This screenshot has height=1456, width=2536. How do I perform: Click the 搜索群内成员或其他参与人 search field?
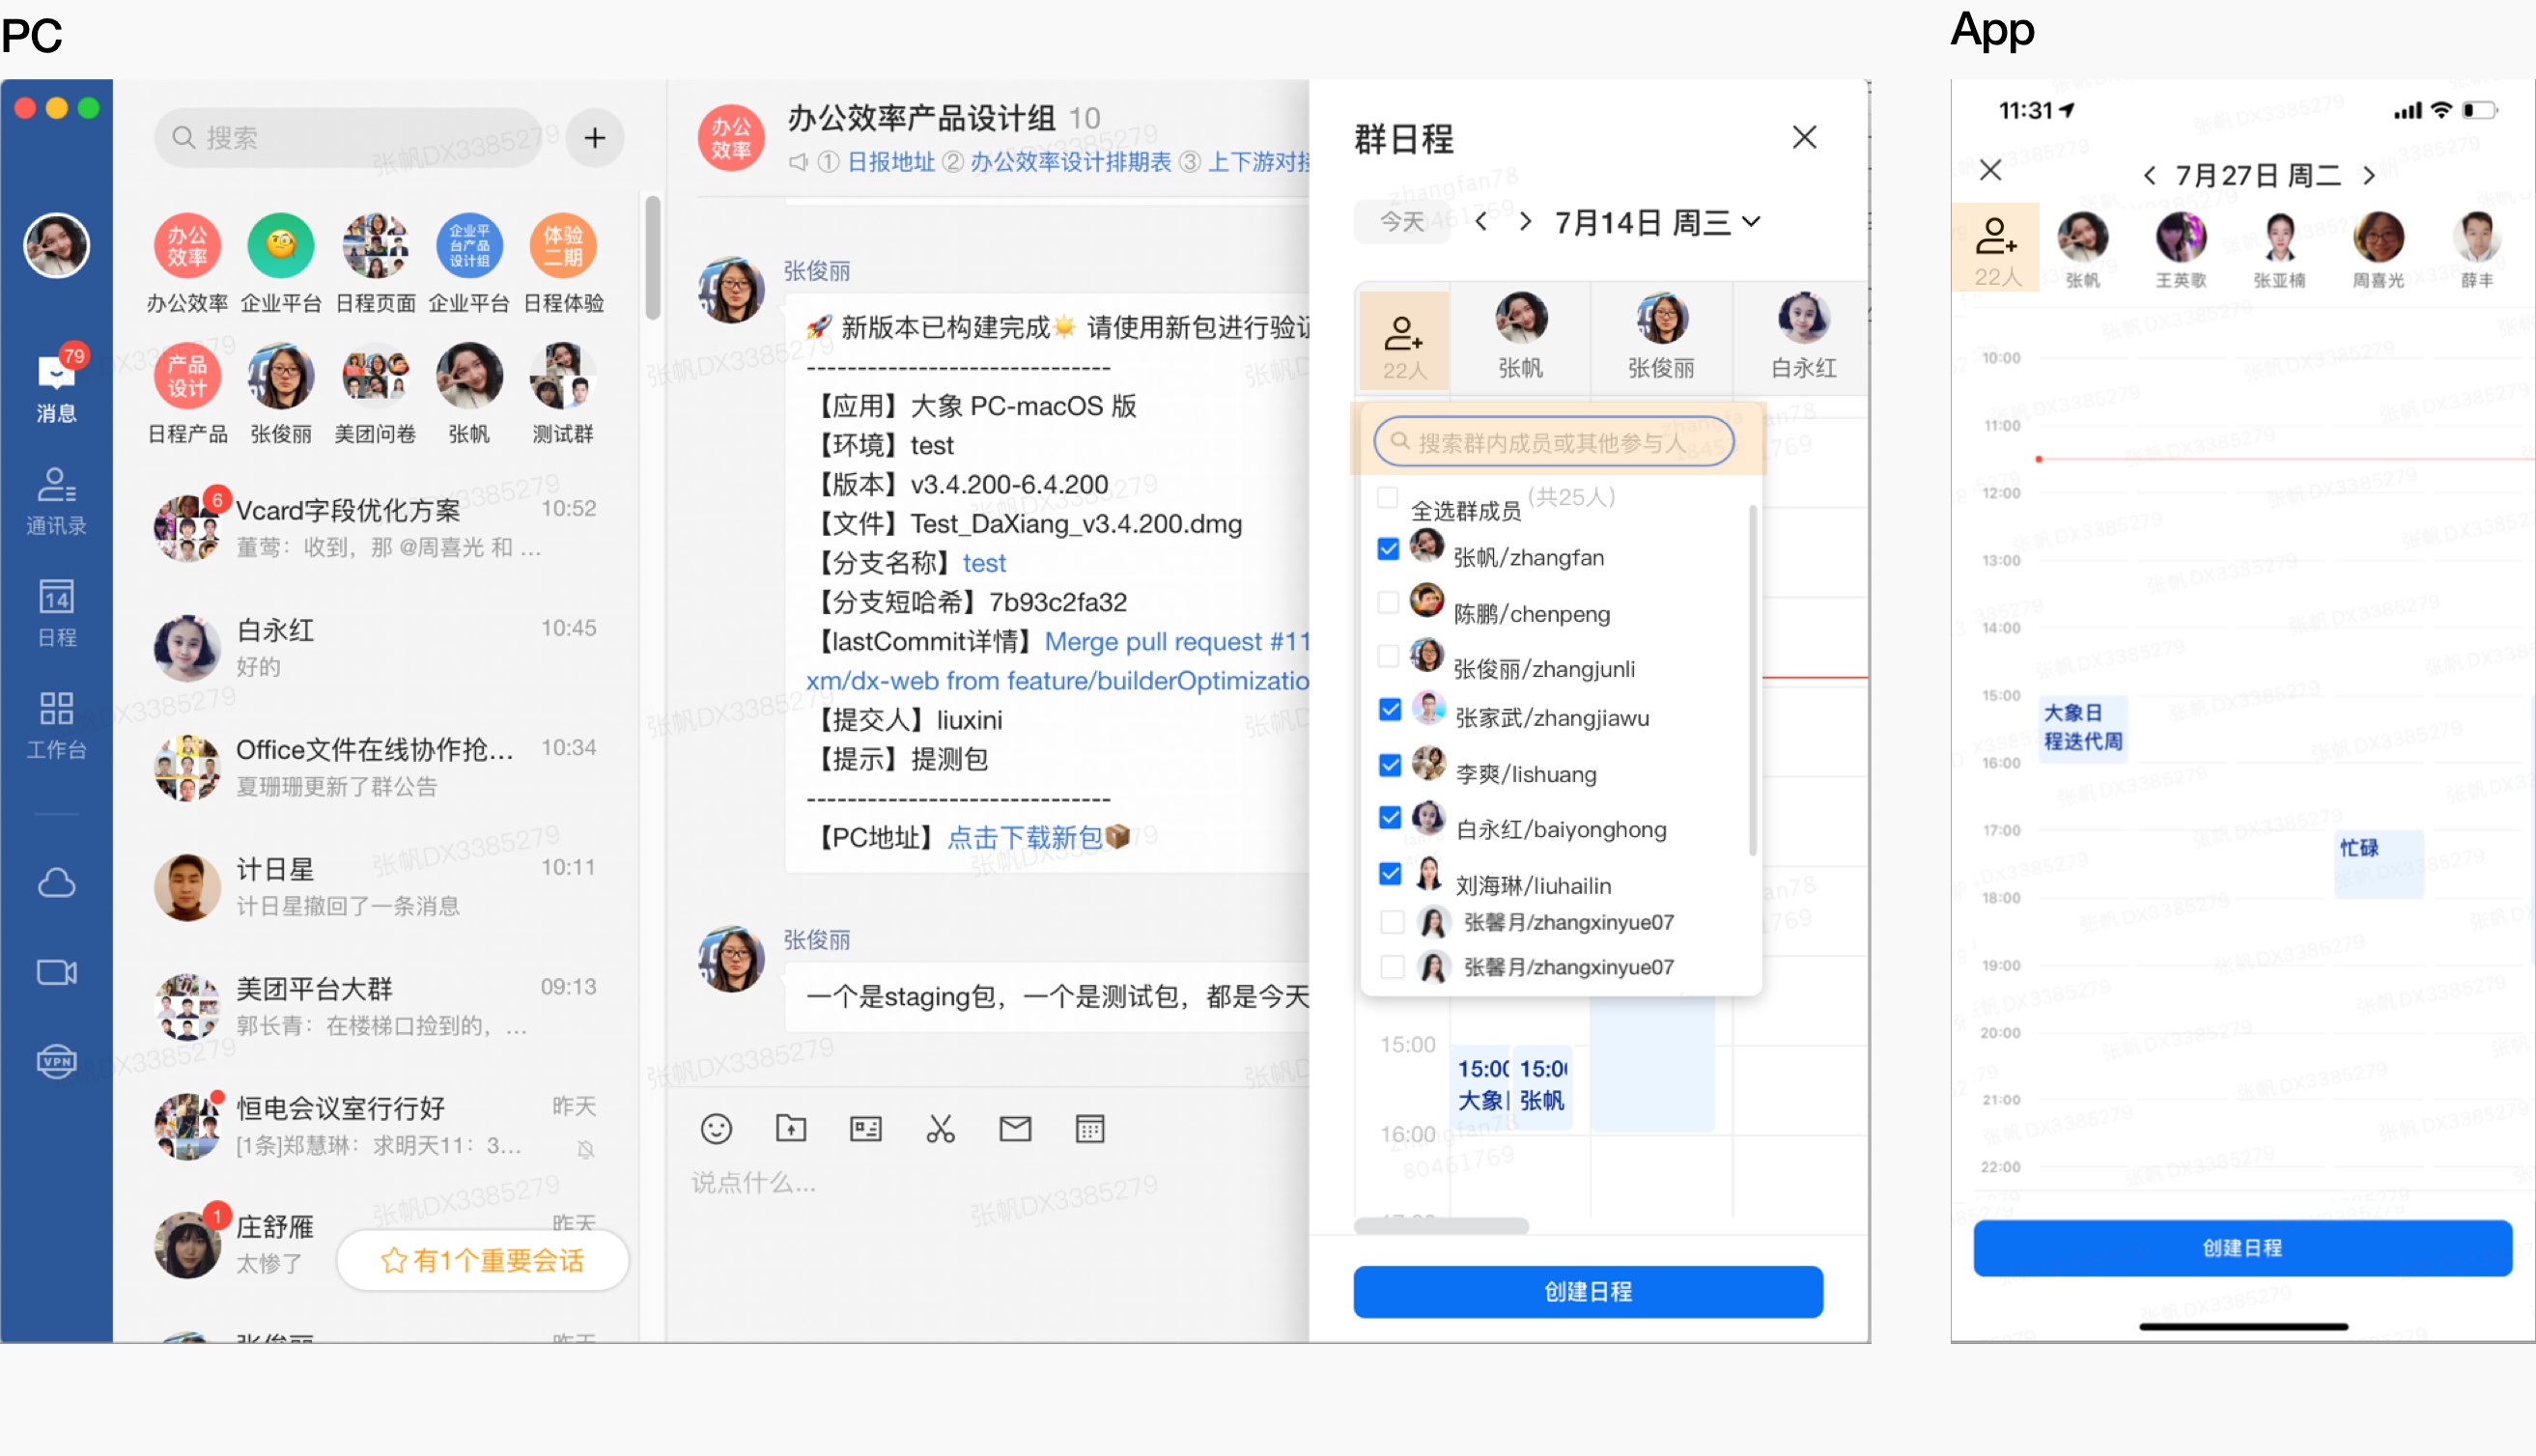pos(1553,441)
